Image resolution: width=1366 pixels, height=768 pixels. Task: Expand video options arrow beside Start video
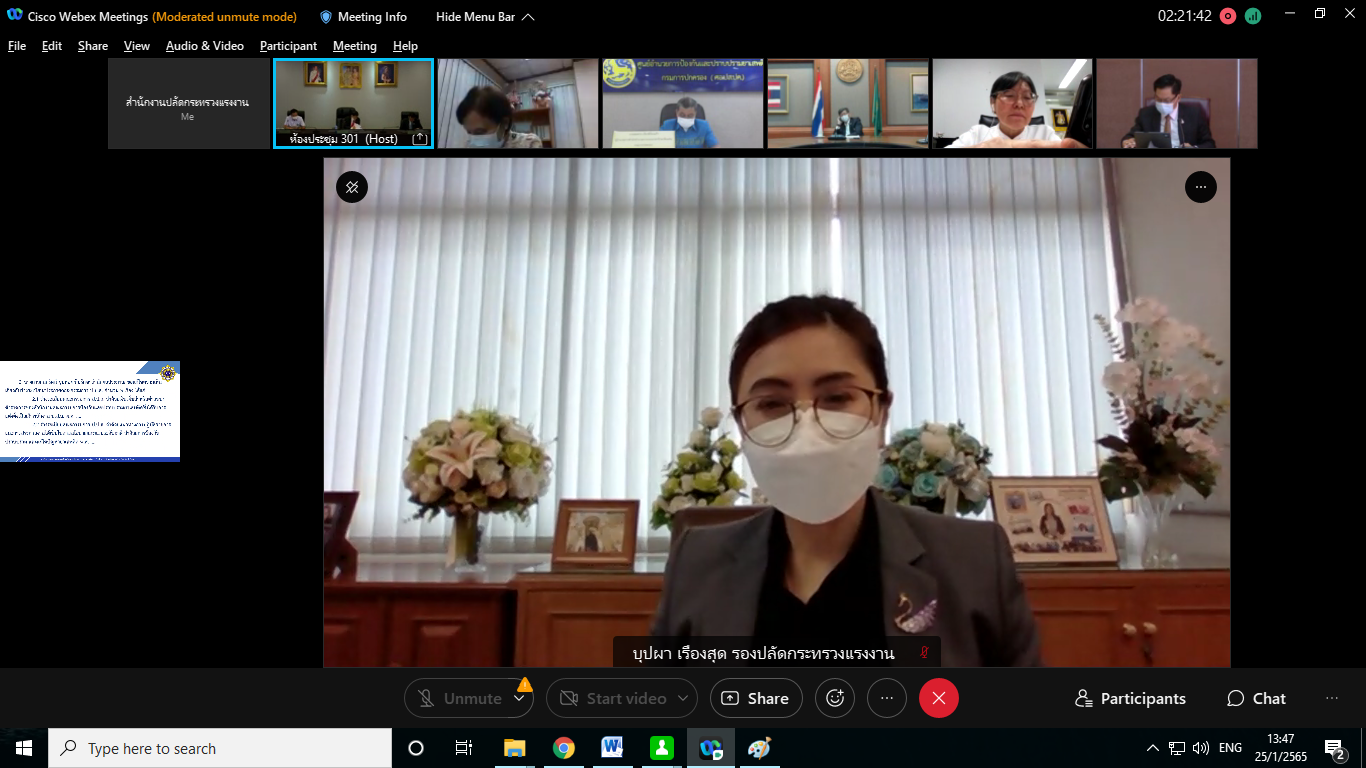[x=684, y=698]
